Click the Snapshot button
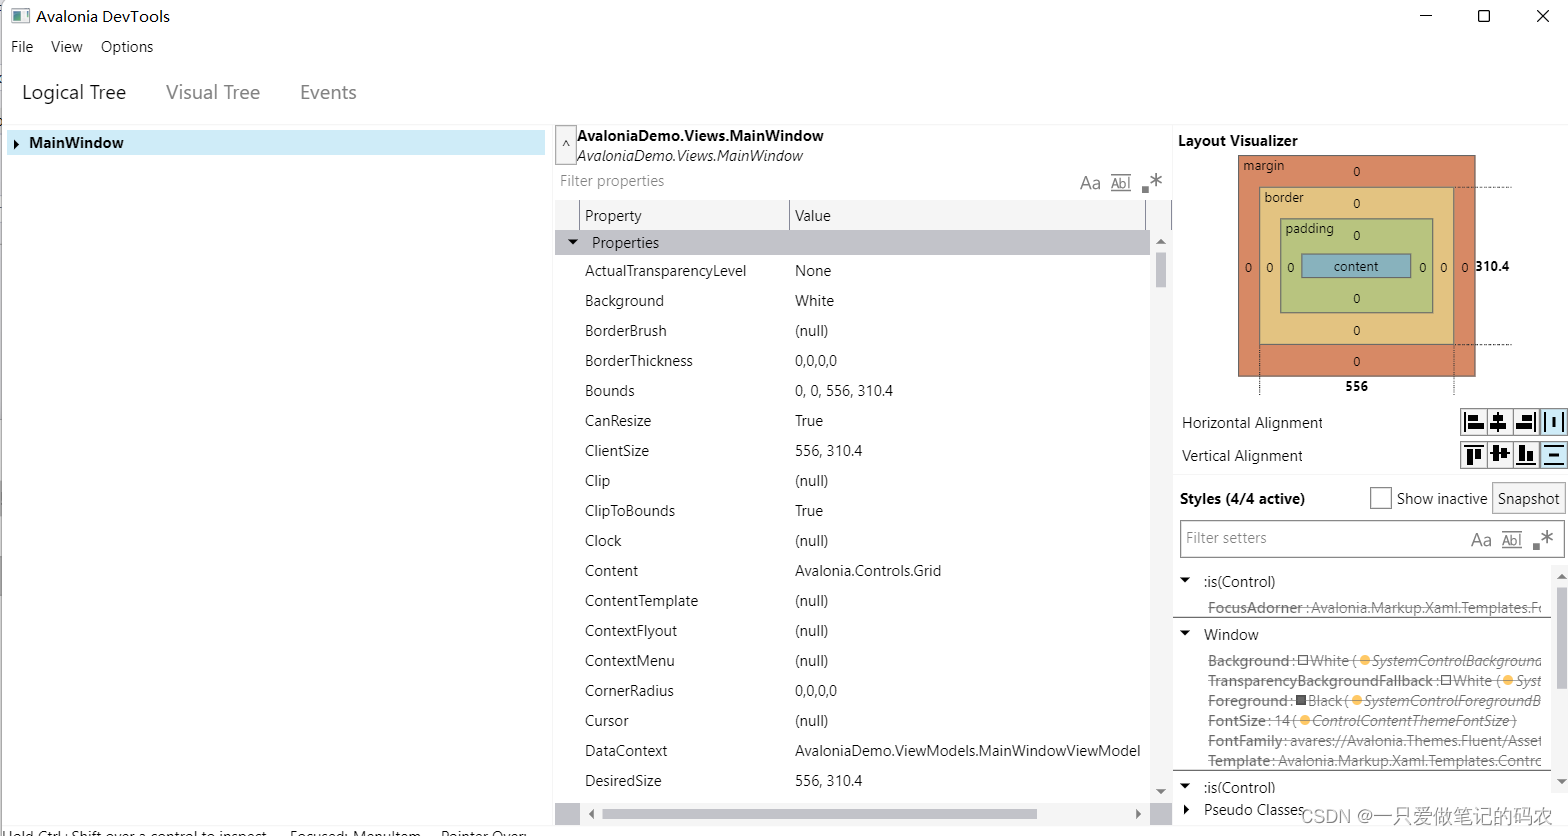The image size is (1568, 836). pyautogui.click(x=1528, y=498)
